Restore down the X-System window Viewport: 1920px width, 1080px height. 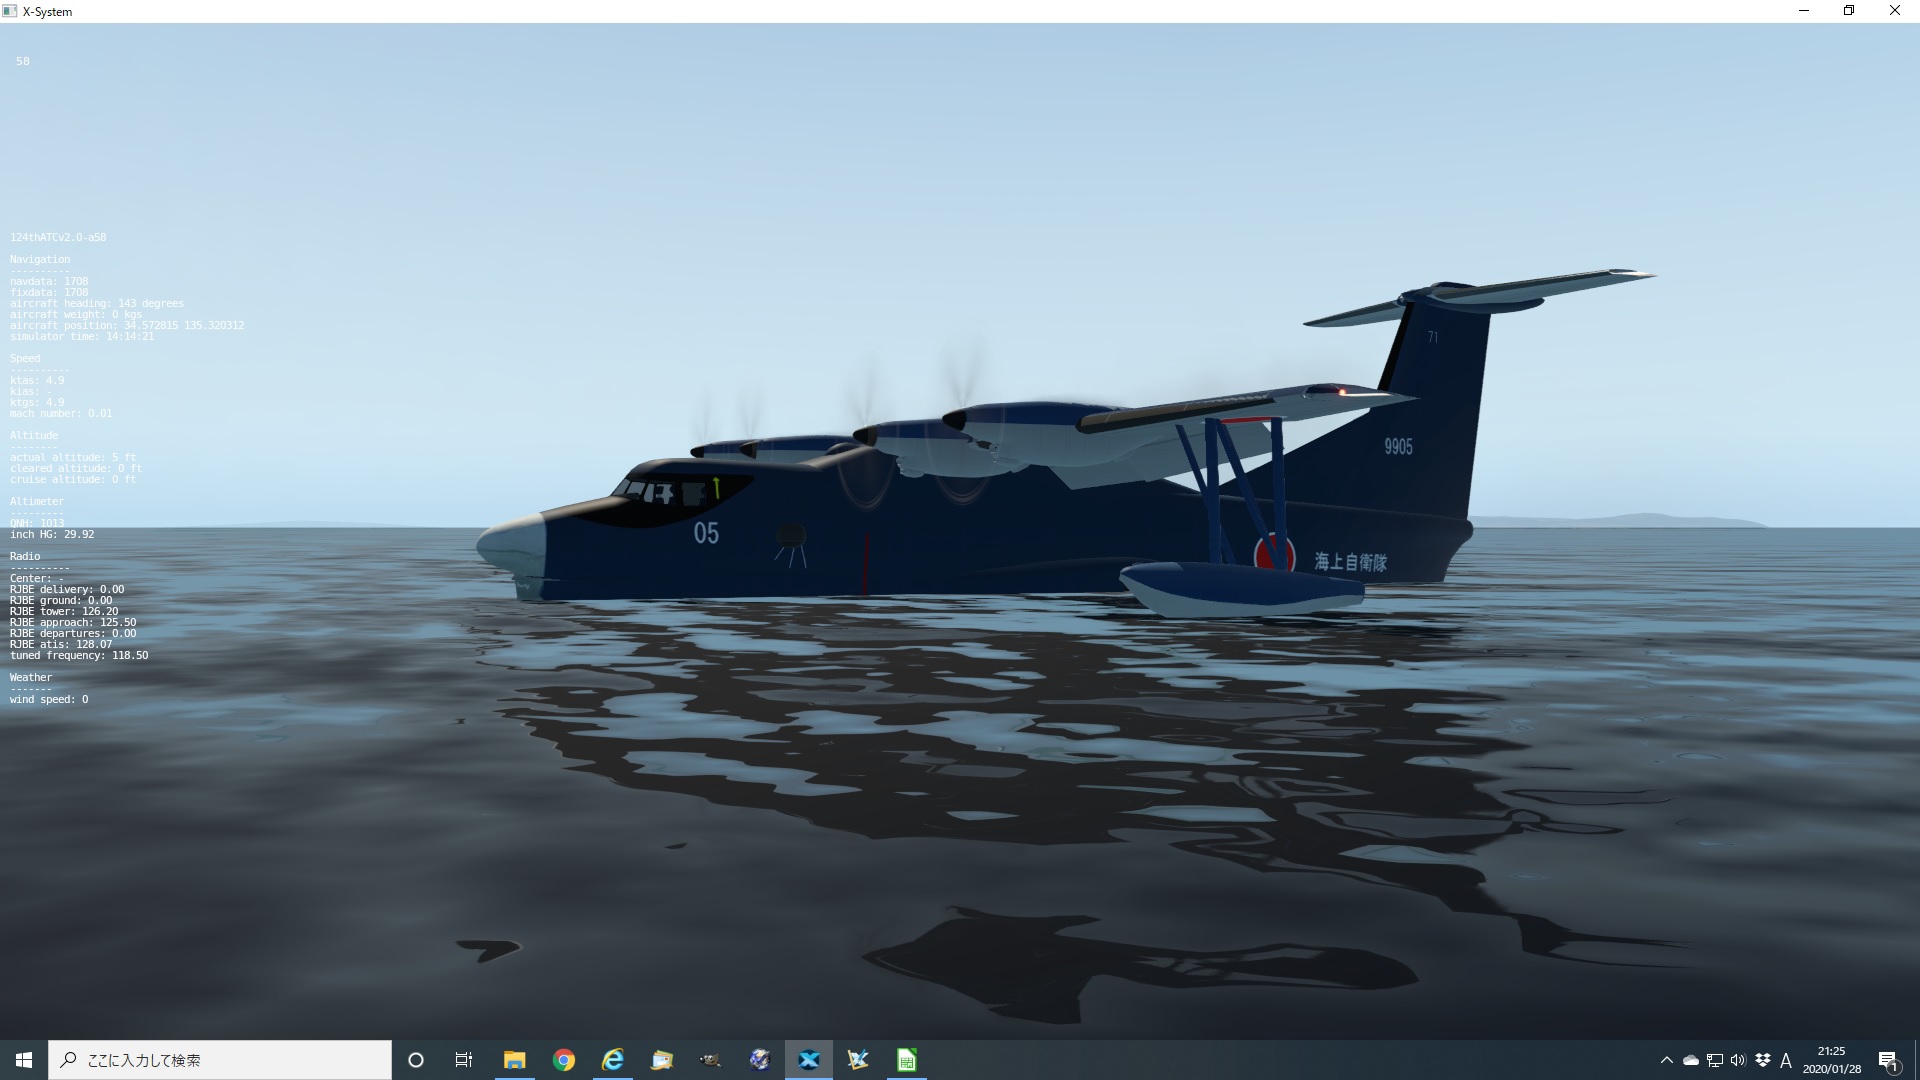[x=1849, y=11]
